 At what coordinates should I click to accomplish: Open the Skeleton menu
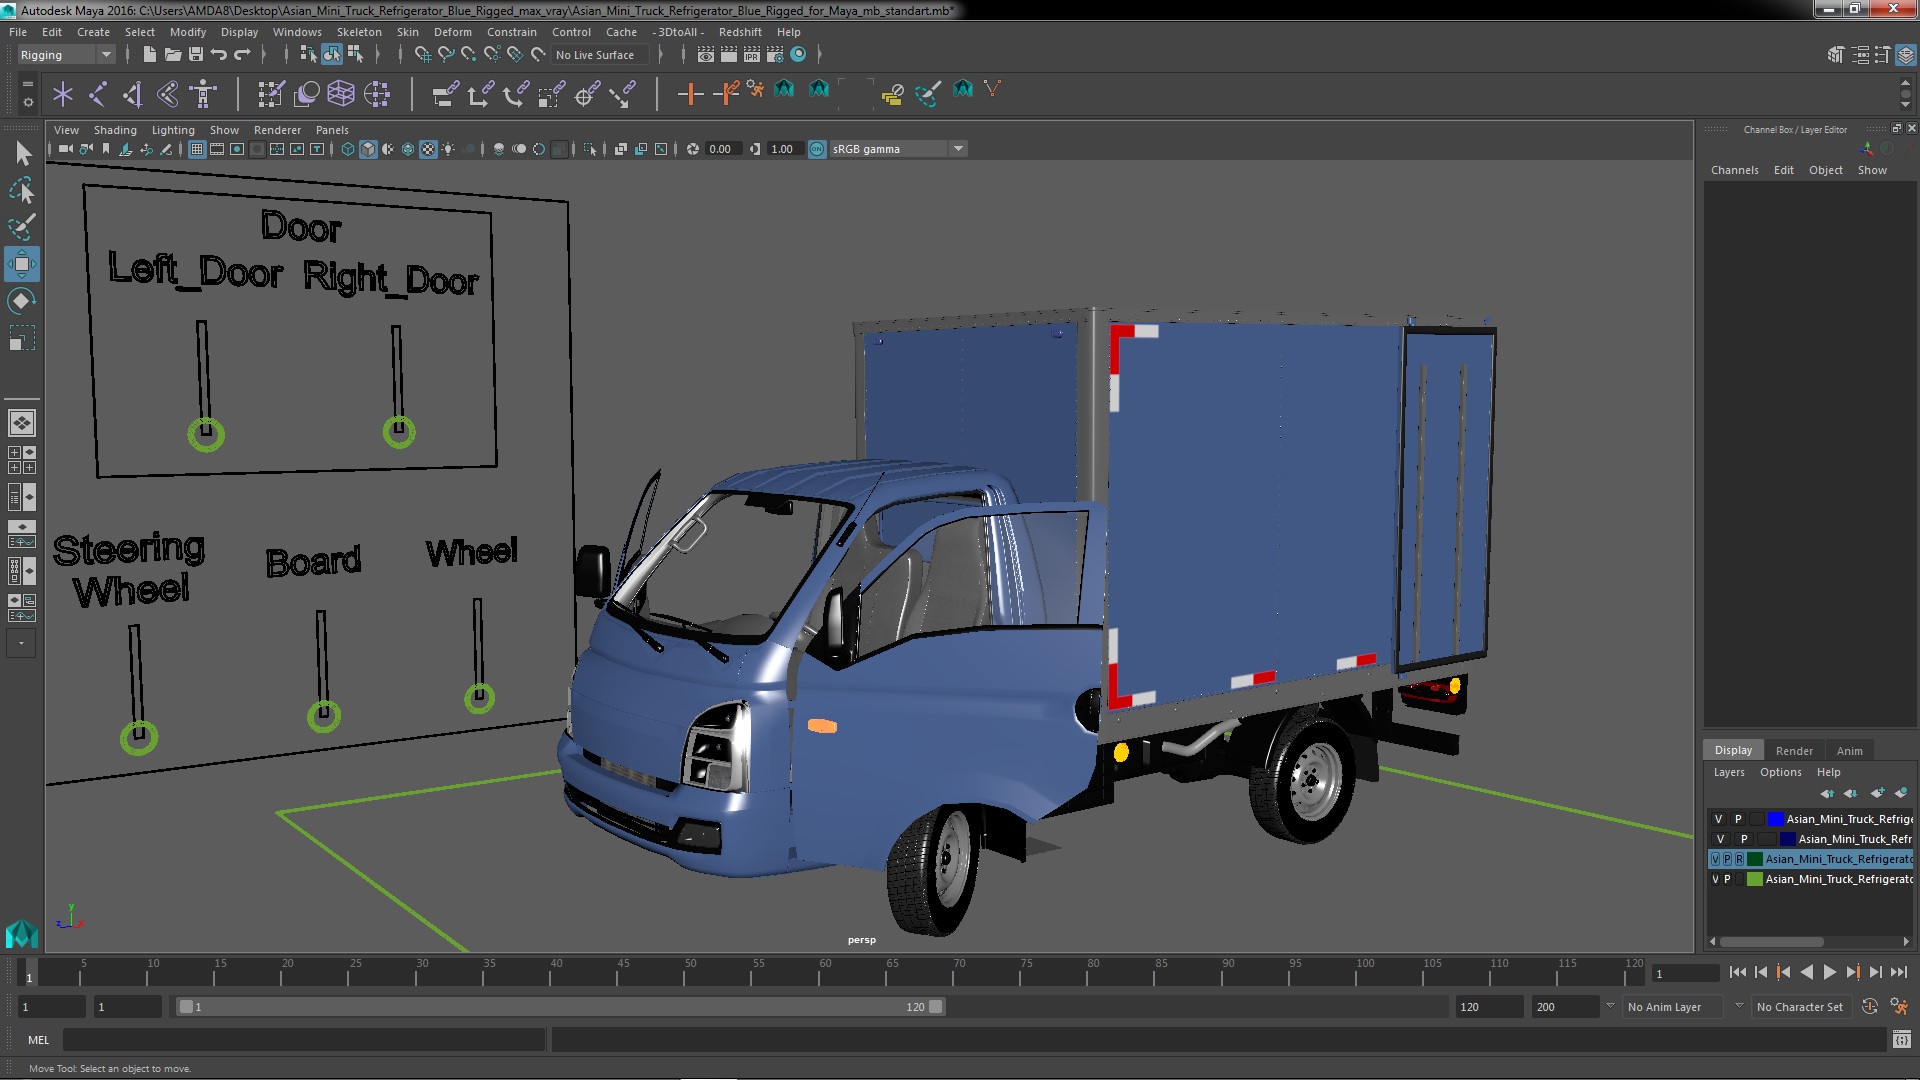(359, 32)
